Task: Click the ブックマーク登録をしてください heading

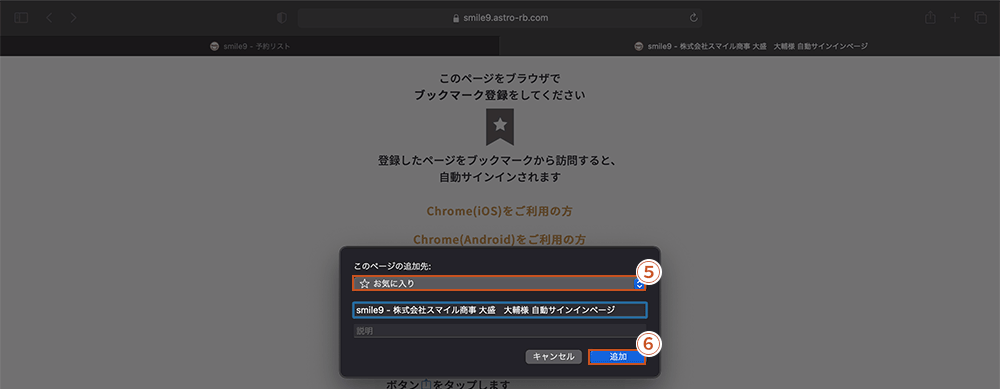Action: click(x=500, y=96)
